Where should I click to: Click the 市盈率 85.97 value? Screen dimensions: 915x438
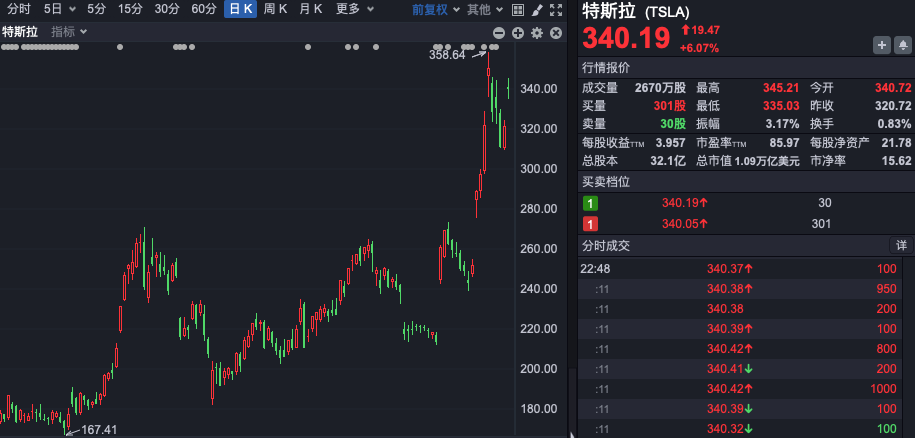click(784, 142)
